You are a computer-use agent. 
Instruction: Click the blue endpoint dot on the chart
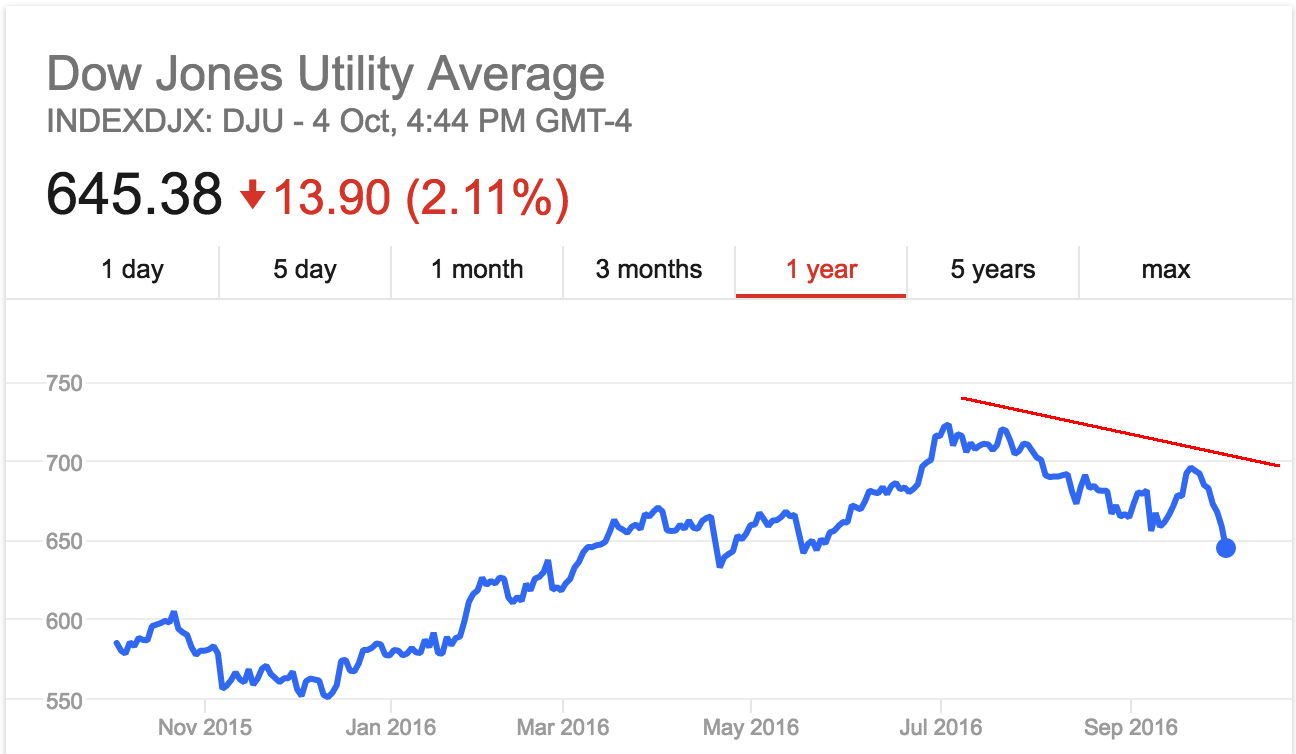tap(1225, 548)
